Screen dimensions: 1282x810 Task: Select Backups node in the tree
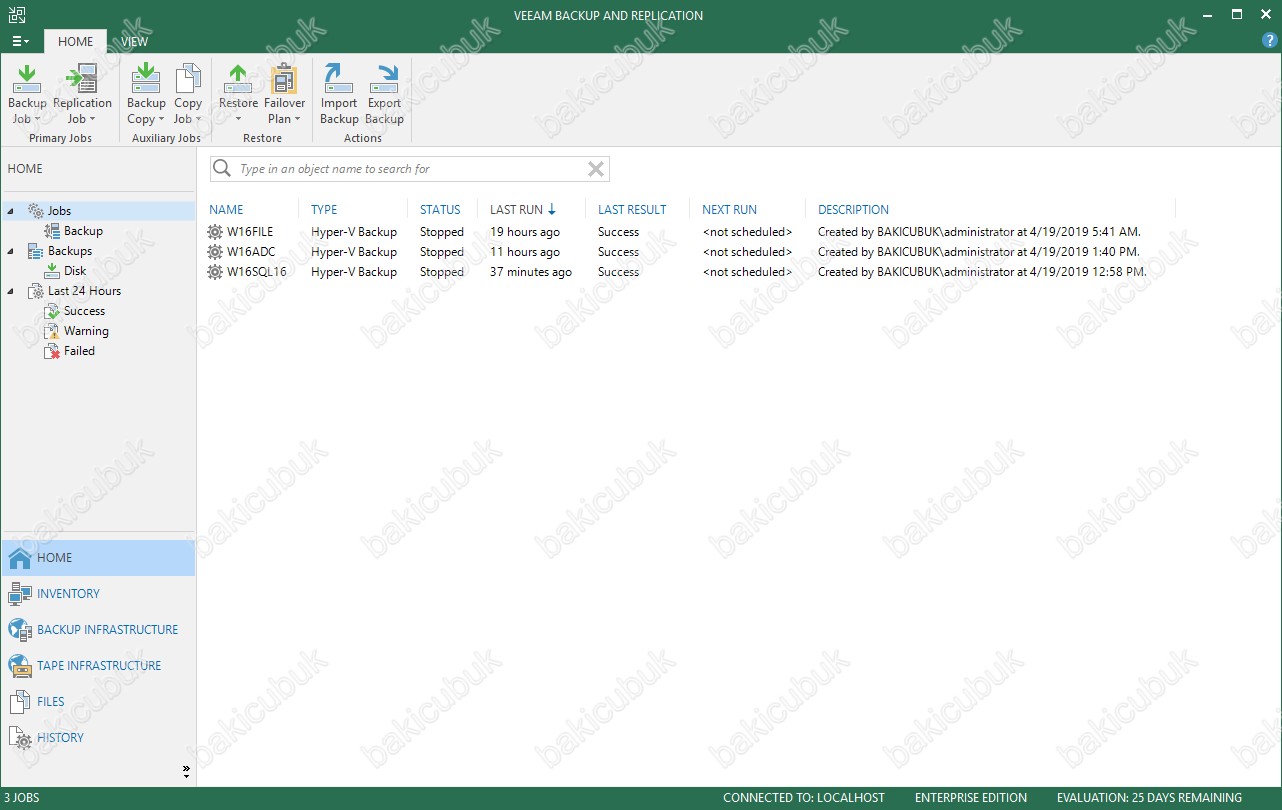tap(70, 251)
